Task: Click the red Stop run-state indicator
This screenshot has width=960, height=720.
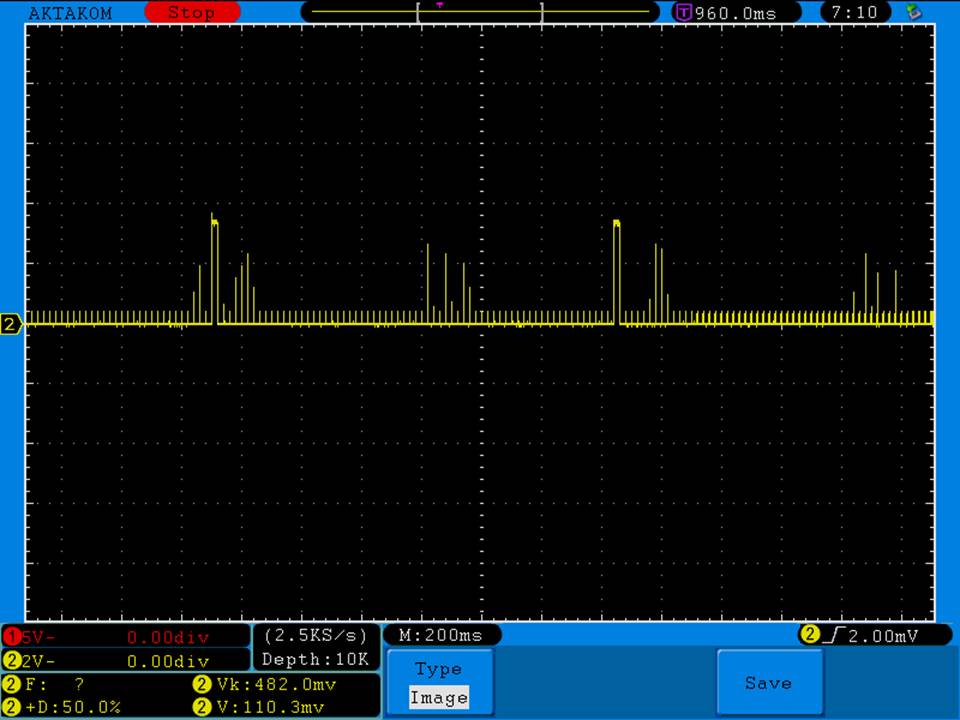Action: point(192,13)
